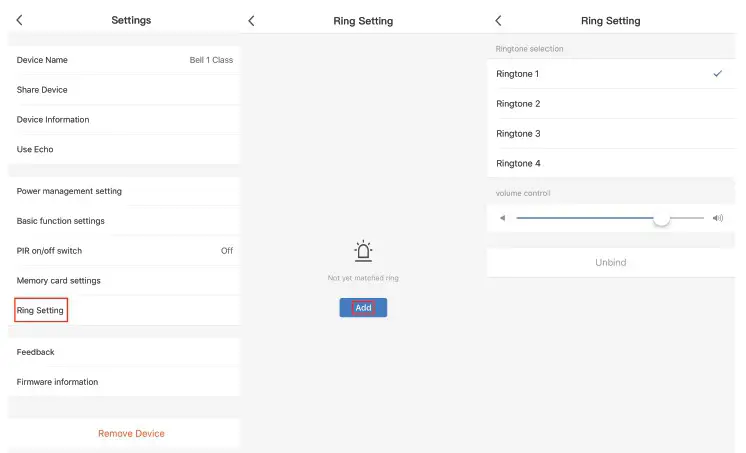Tap back arrow on Ringtone selection screen
746x453 pixels.
[x=498, y=20]
